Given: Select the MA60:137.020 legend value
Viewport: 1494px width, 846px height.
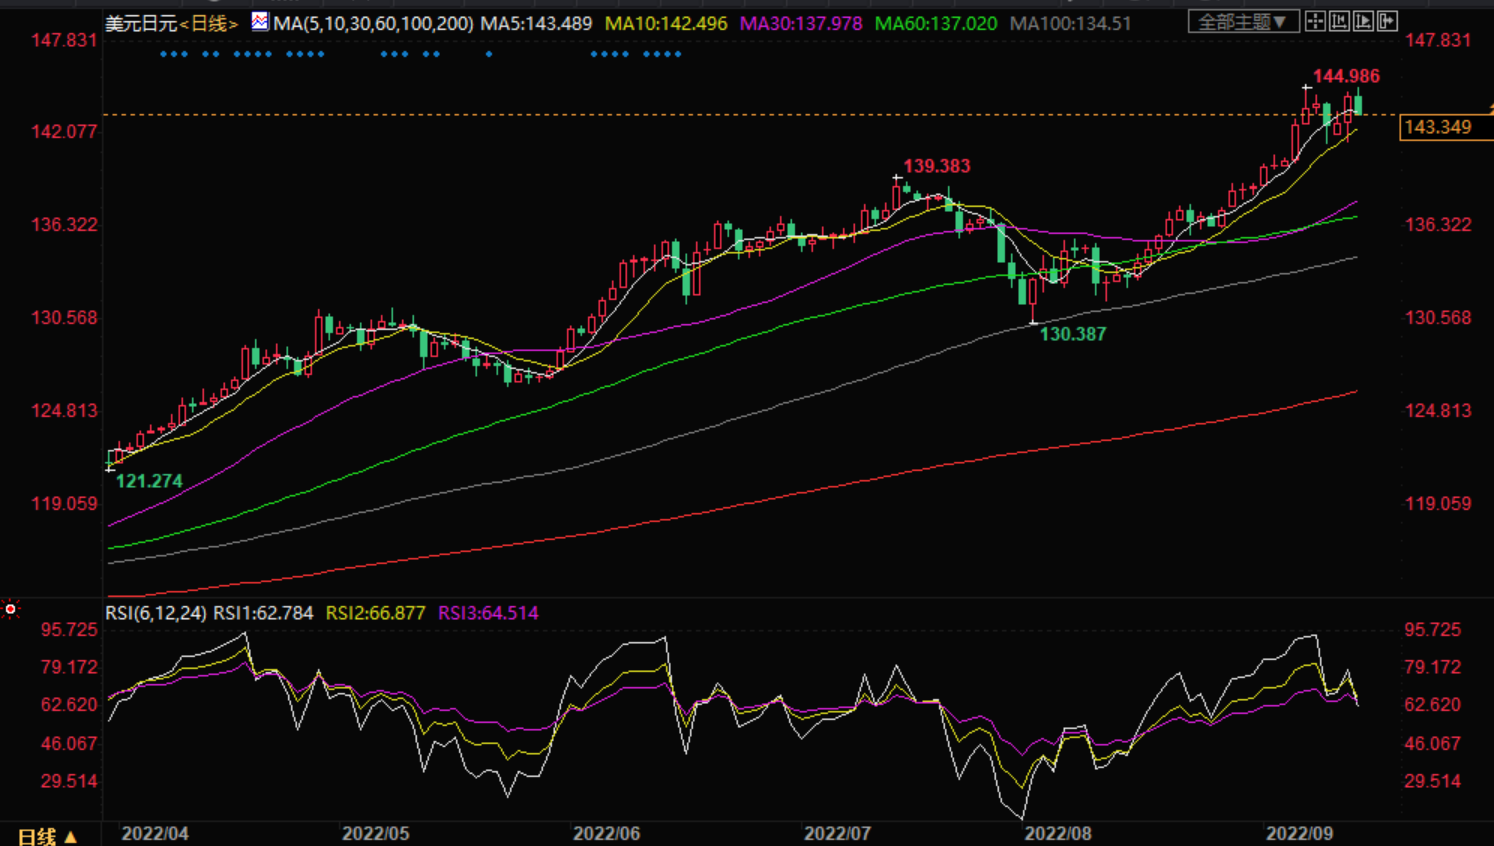Looking at the screenshot, I should [x=936, y=23].
